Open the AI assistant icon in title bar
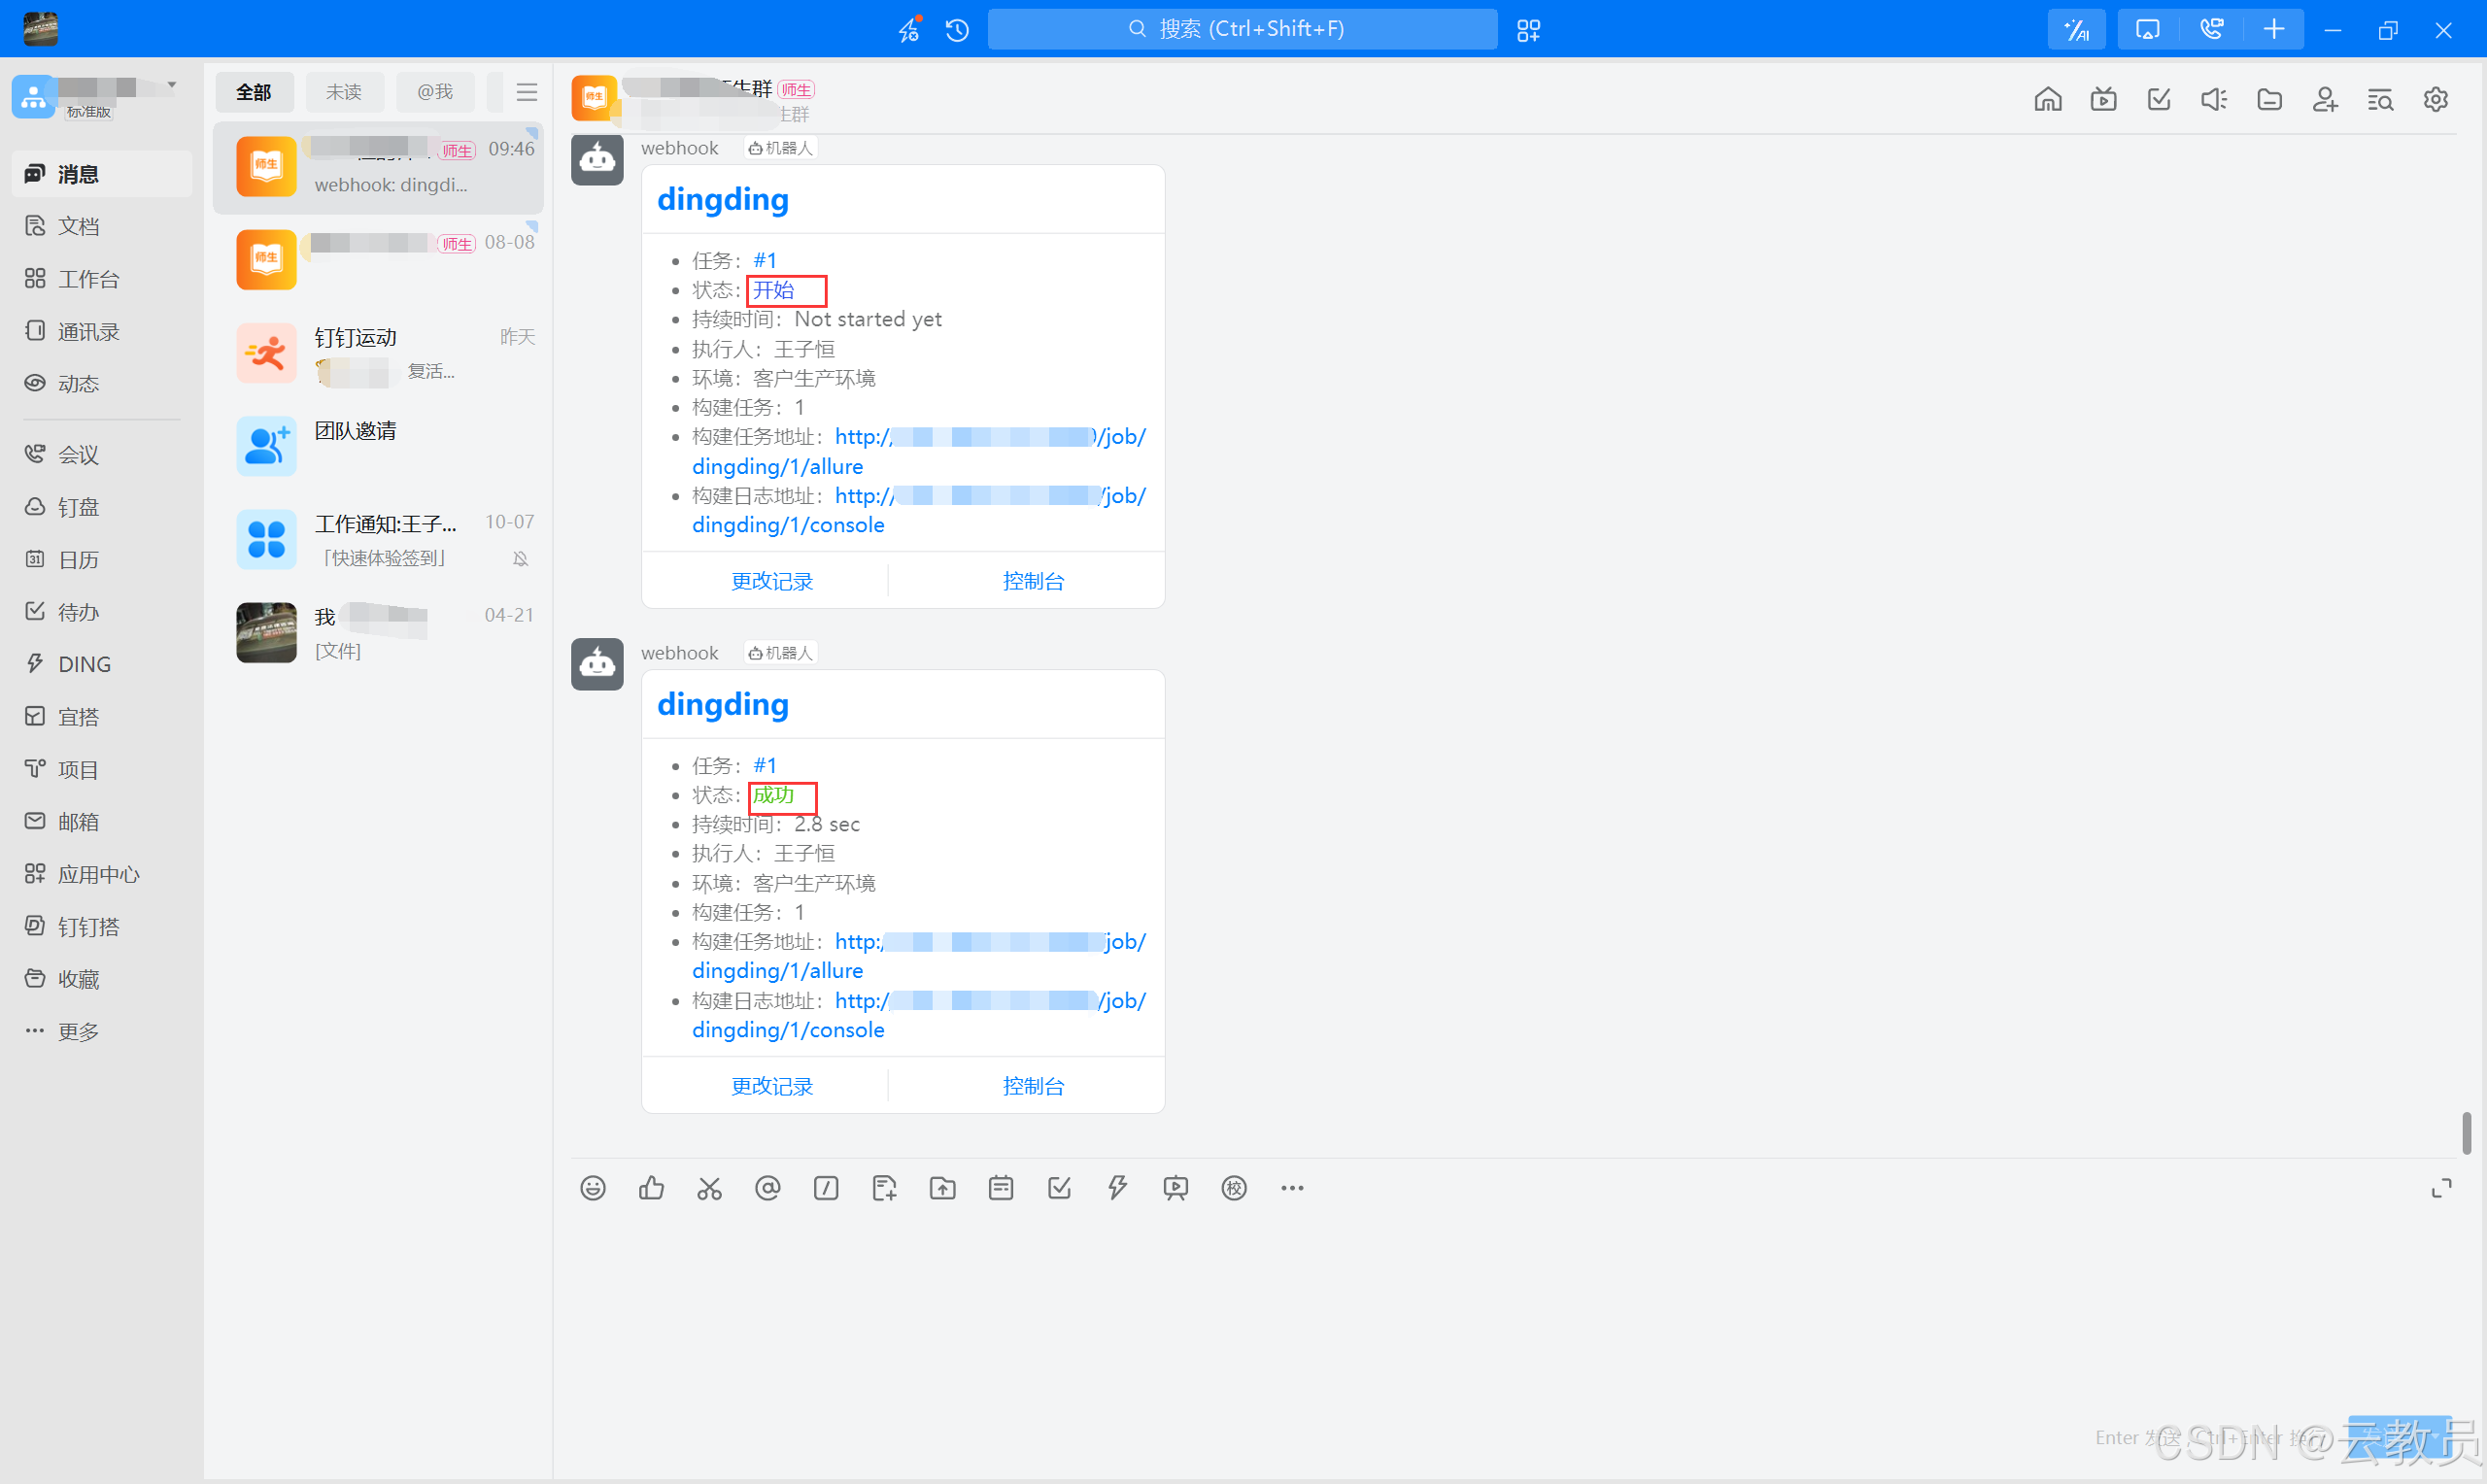This screenshot has height=1484, width=2487. [x=2077, y=30]
